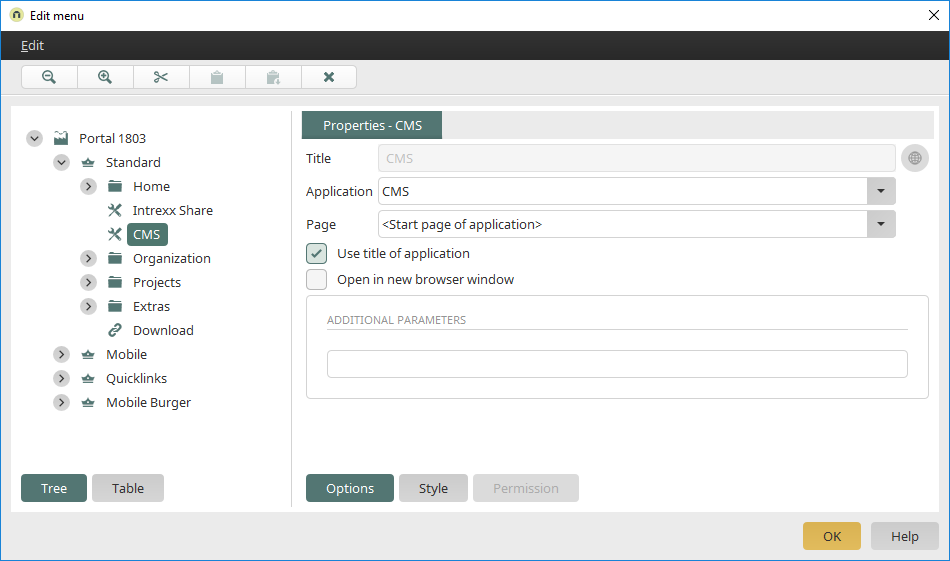Click the Projects folder icon
The height and width of the screenshot is (561, 950).
(115, 282)
